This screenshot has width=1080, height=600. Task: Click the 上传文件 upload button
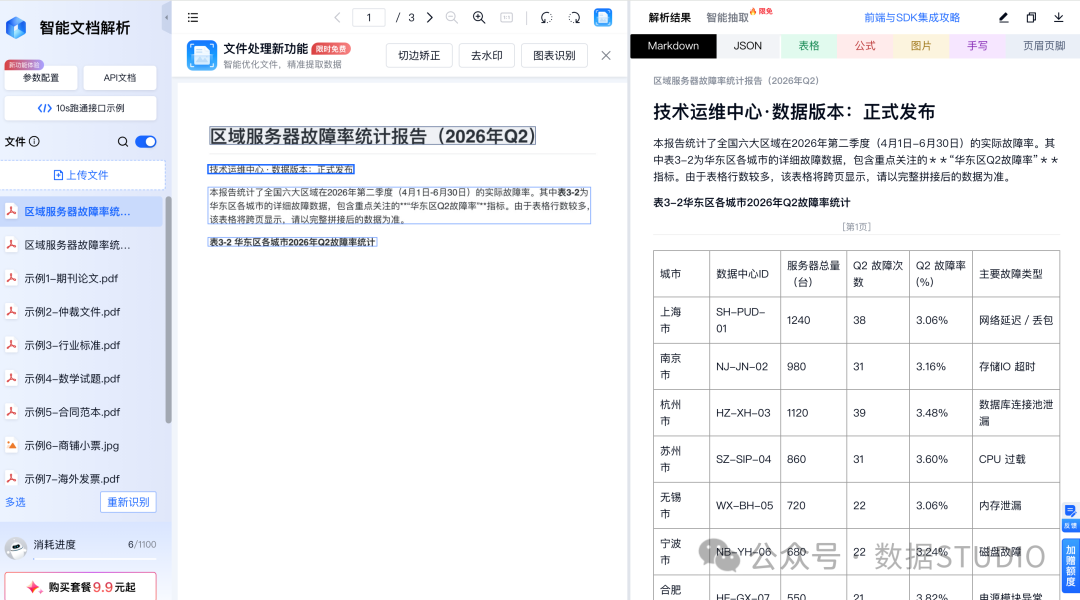tap(82, 175)
